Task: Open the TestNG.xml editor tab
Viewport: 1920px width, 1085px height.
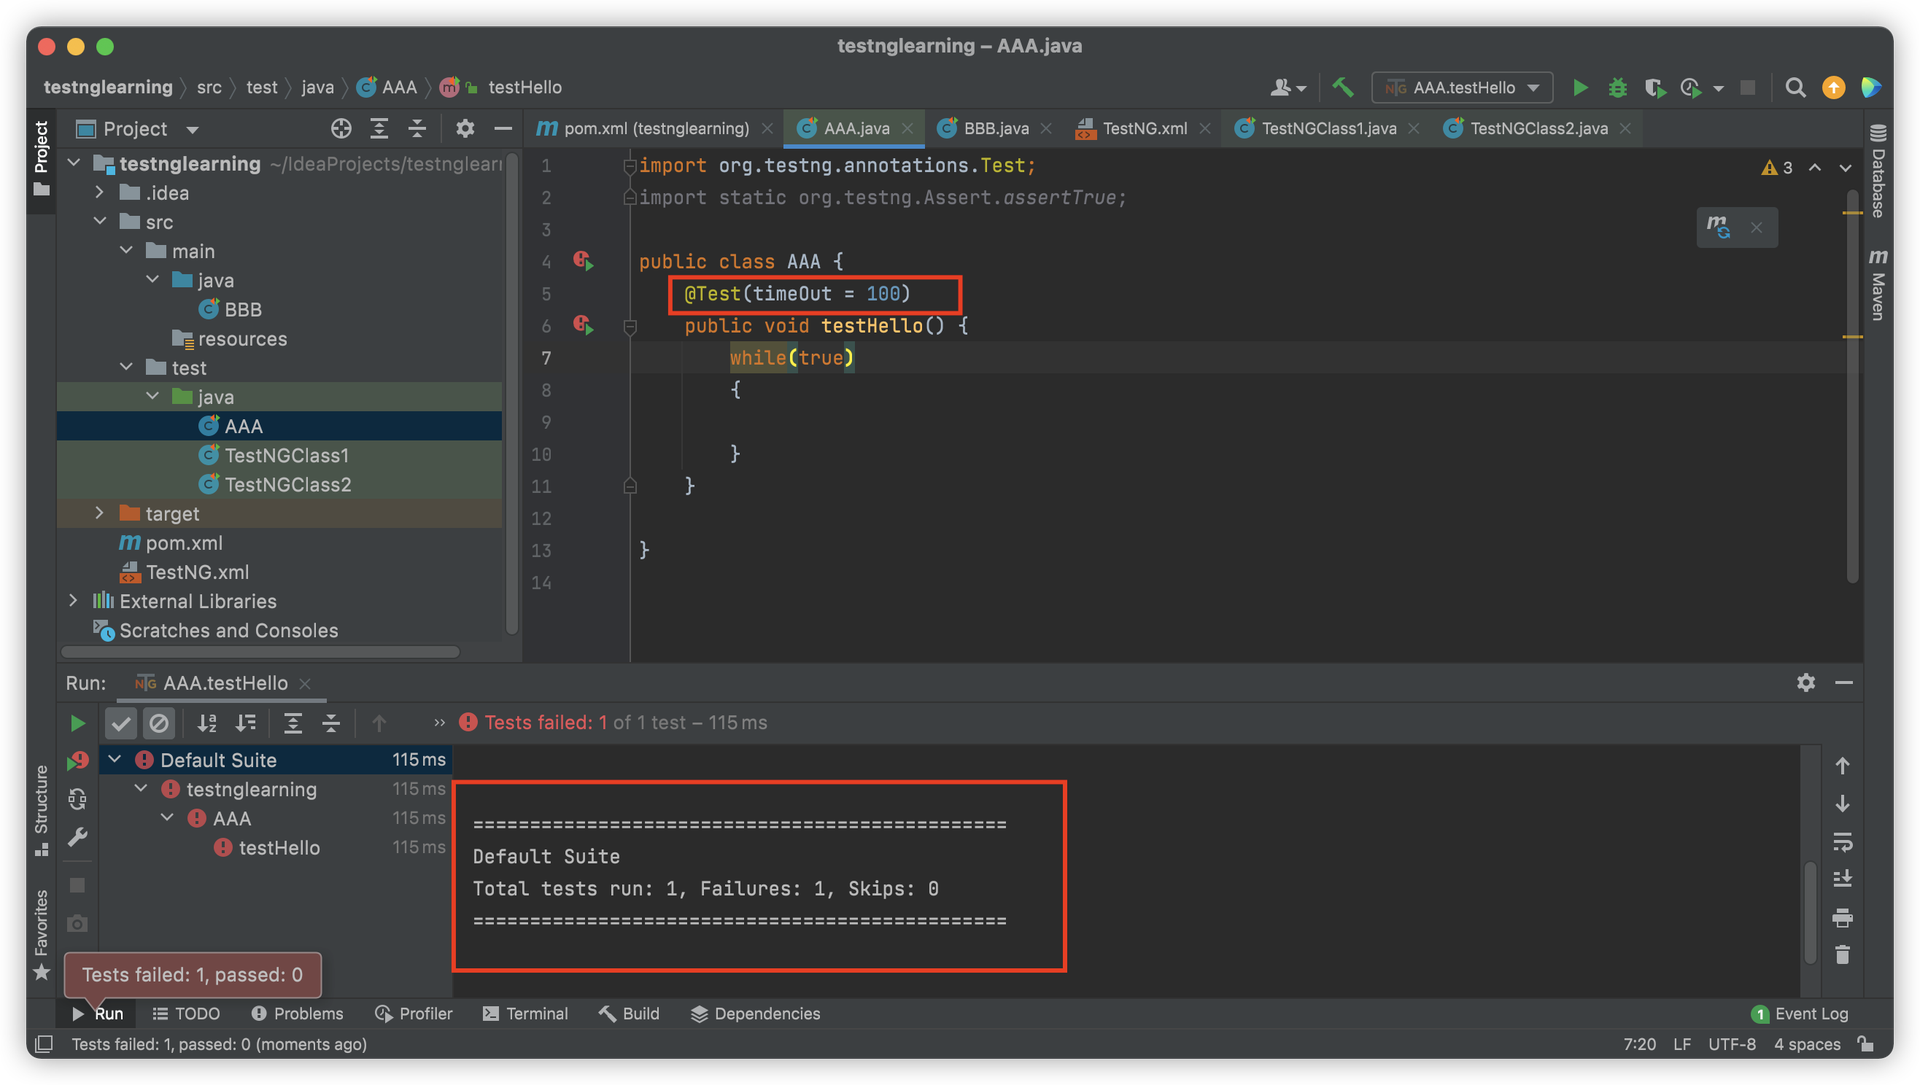Action: click(x=1143, y=128)
